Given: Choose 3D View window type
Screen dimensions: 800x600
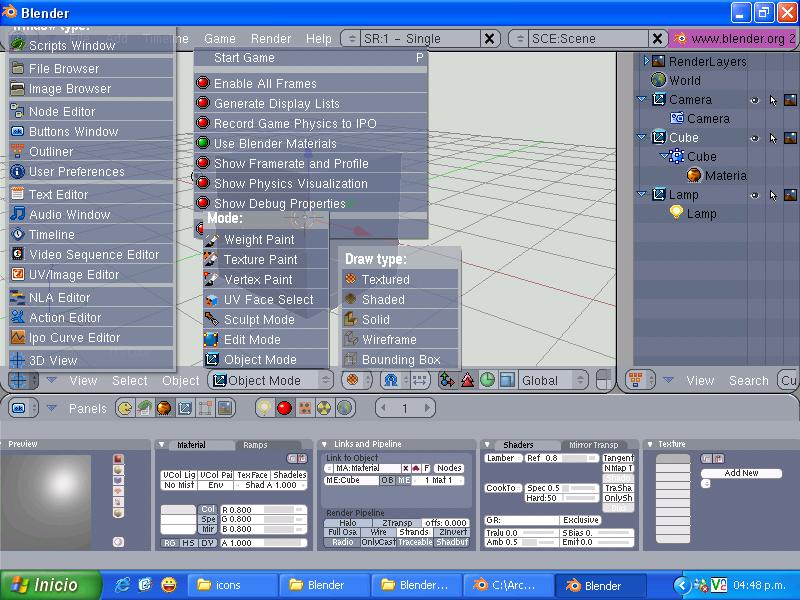Looking at the screenshot, I should (91, 360).
